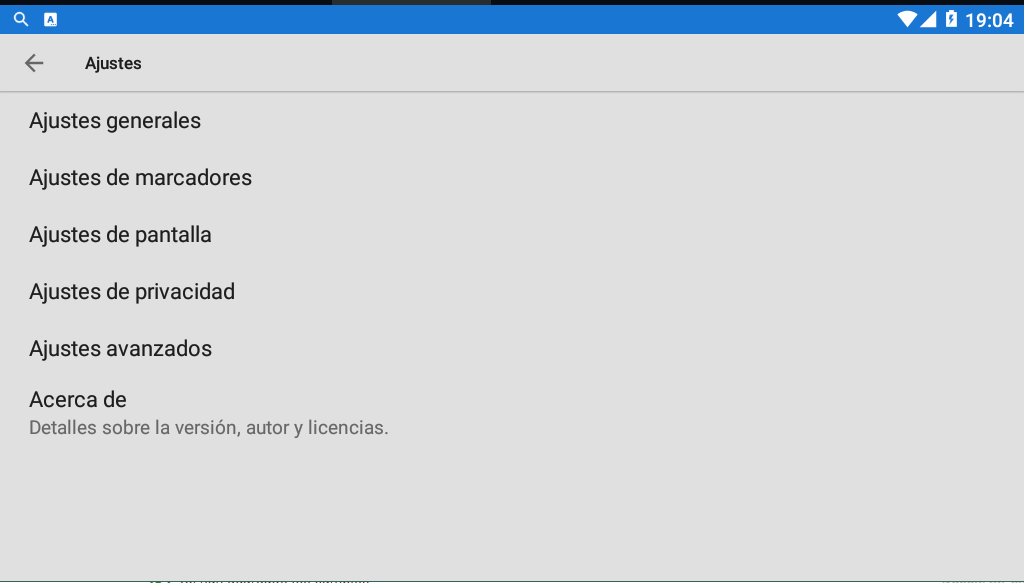Open Ajustes de marcadores
Screen dimensions: 1024x583
[x=140, y=178]
